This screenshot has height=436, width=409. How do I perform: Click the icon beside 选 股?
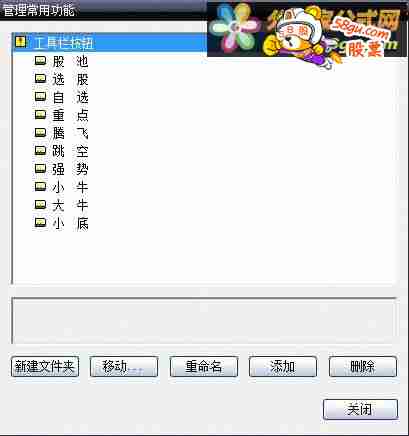point(40,79)
